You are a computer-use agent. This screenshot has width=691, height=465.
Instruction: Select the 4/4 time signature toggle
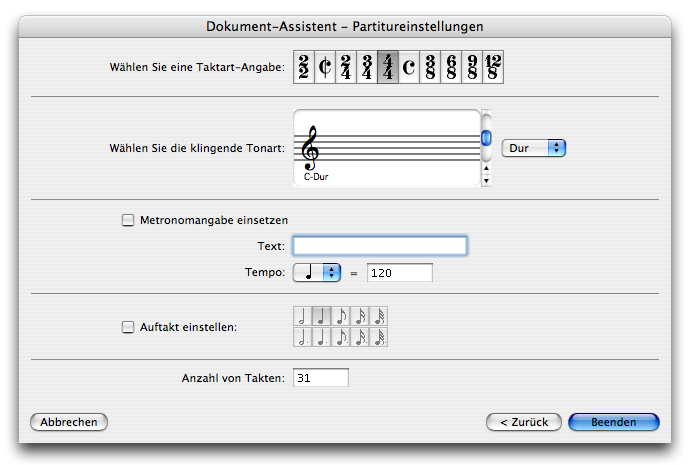point(387,68)
